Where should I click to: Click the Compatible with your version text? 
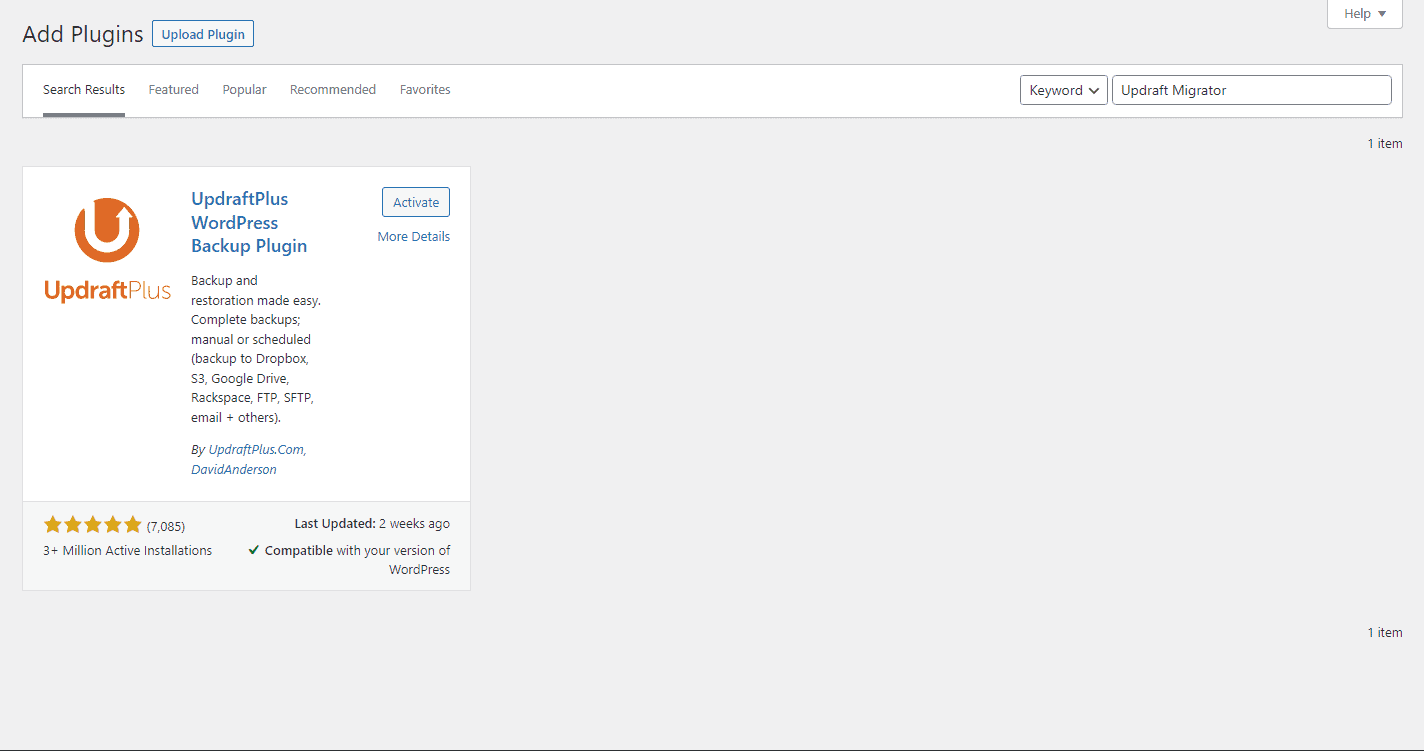[358, 560]
